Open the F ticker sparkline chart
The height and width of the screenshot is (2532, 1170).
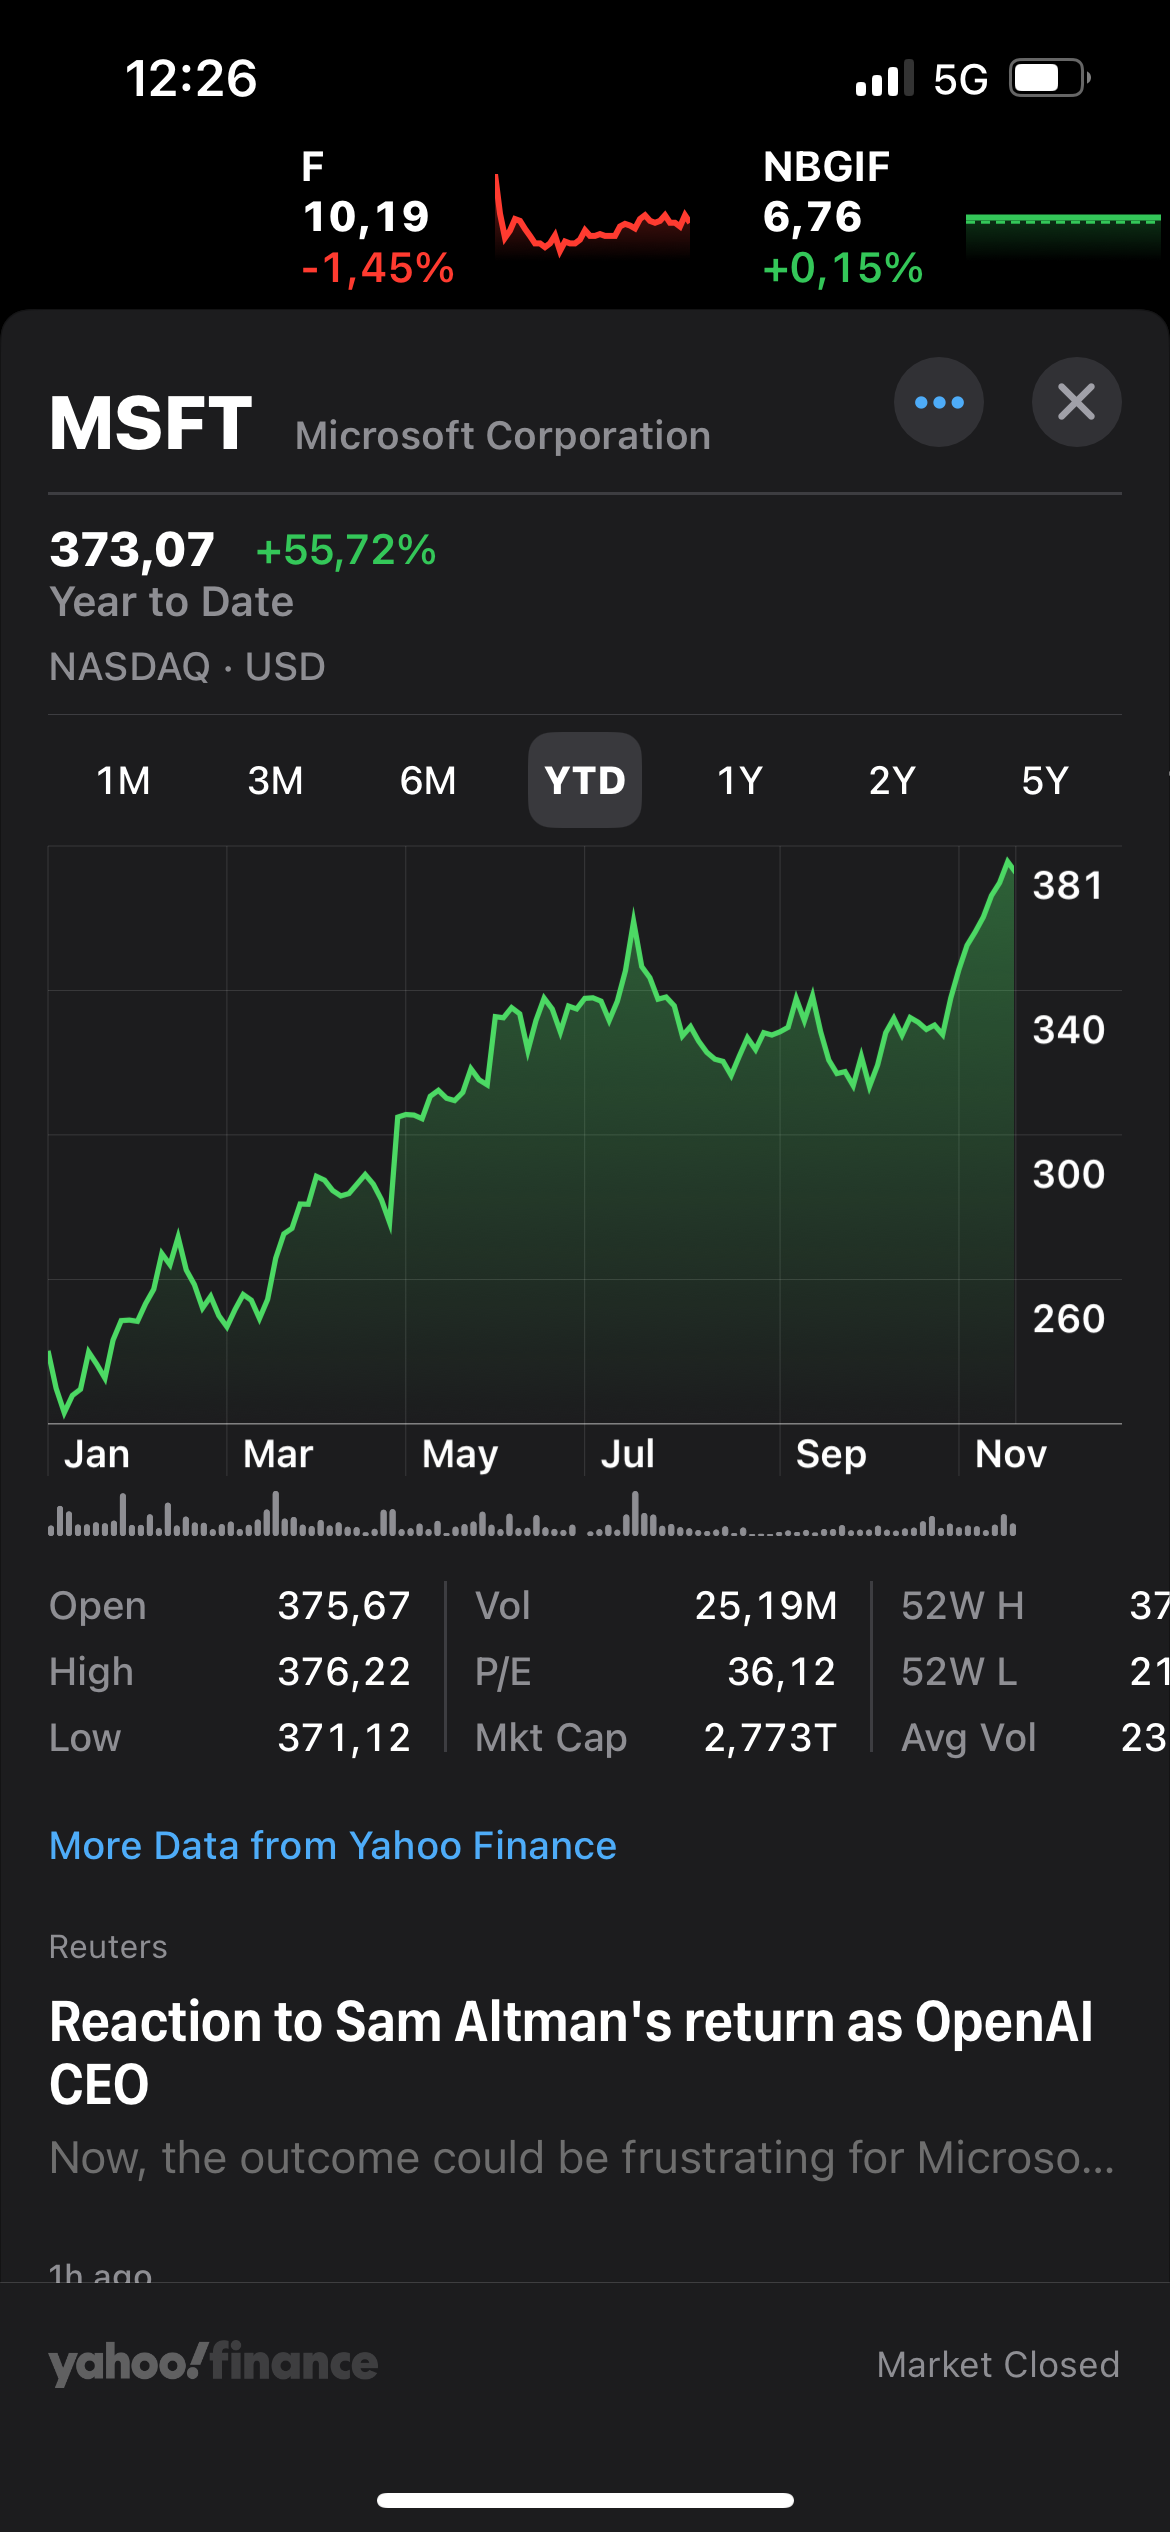click(x=592, y=218)
